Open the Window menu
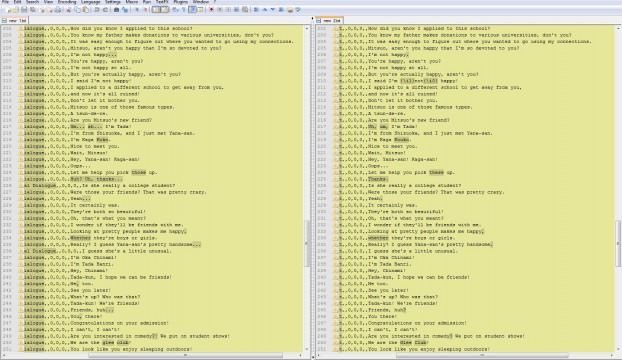The image size is (622, 360). point(201,2)
